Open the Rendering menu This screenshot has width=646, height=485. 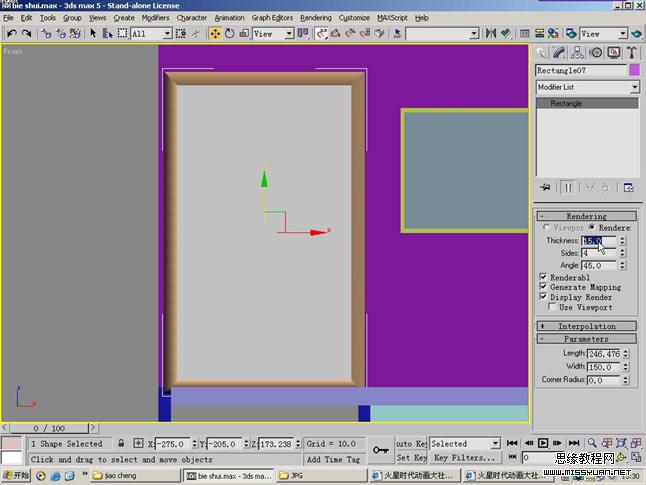point(316,18)
